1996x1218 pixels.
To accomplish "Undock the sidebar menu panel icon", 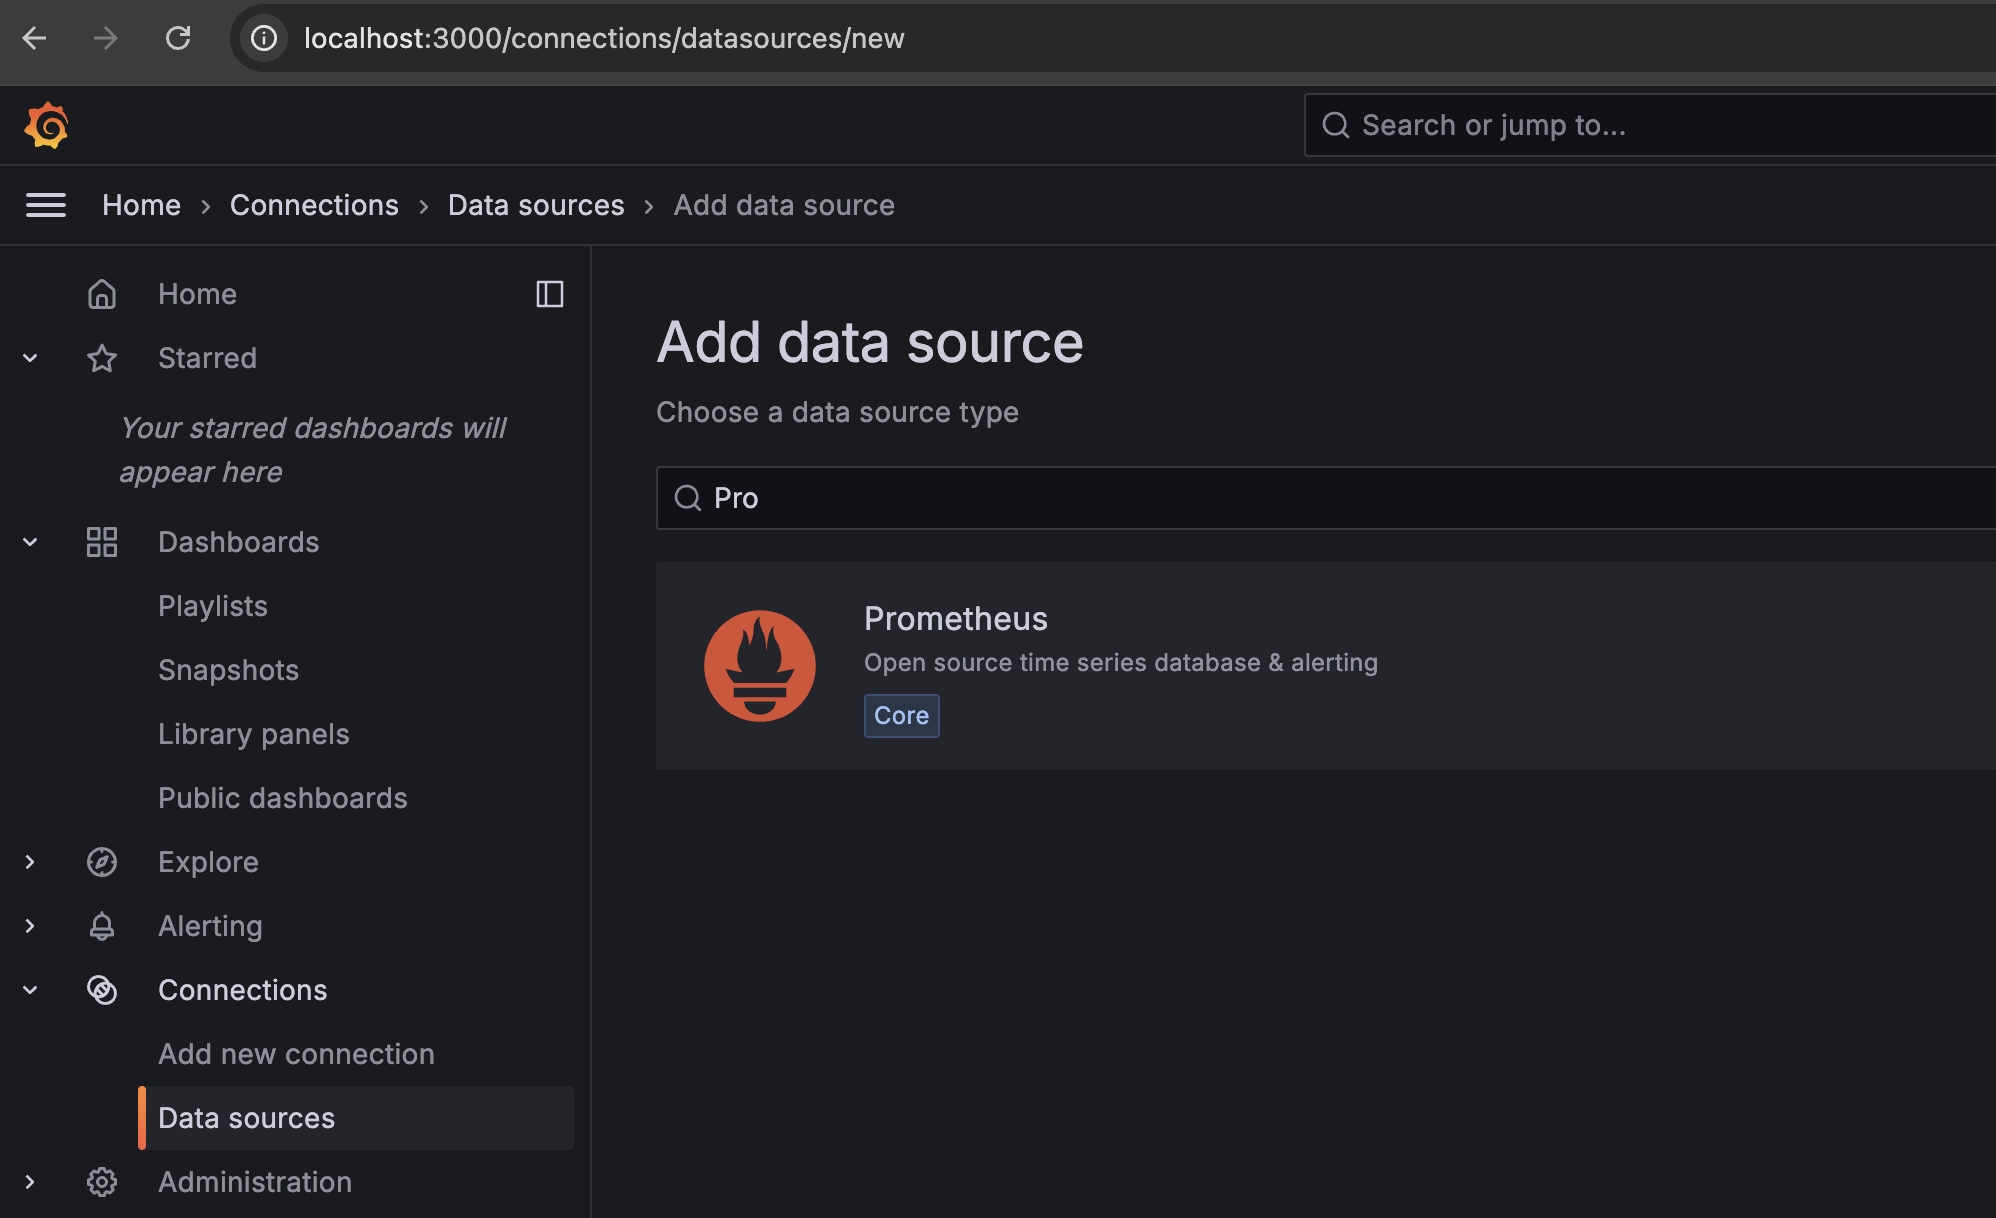I will [x=549, y=294].
